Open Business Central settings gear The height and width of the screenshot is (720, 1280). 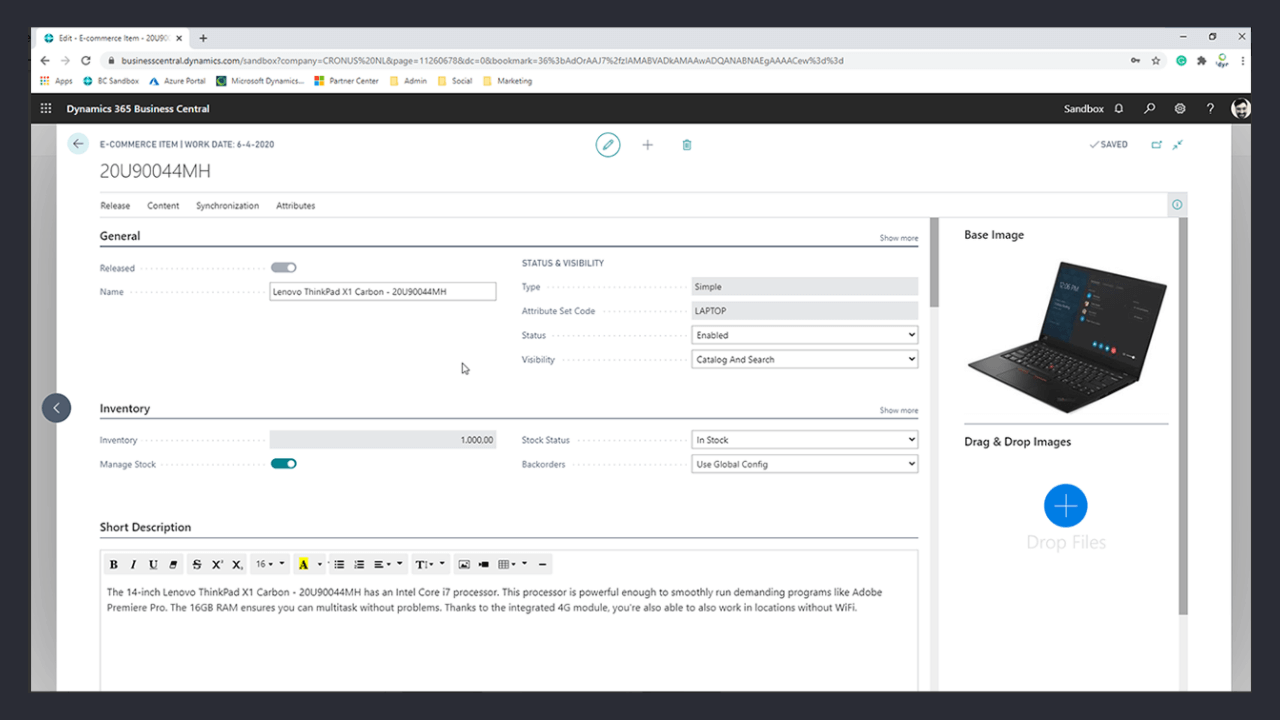coord(1180,109)
